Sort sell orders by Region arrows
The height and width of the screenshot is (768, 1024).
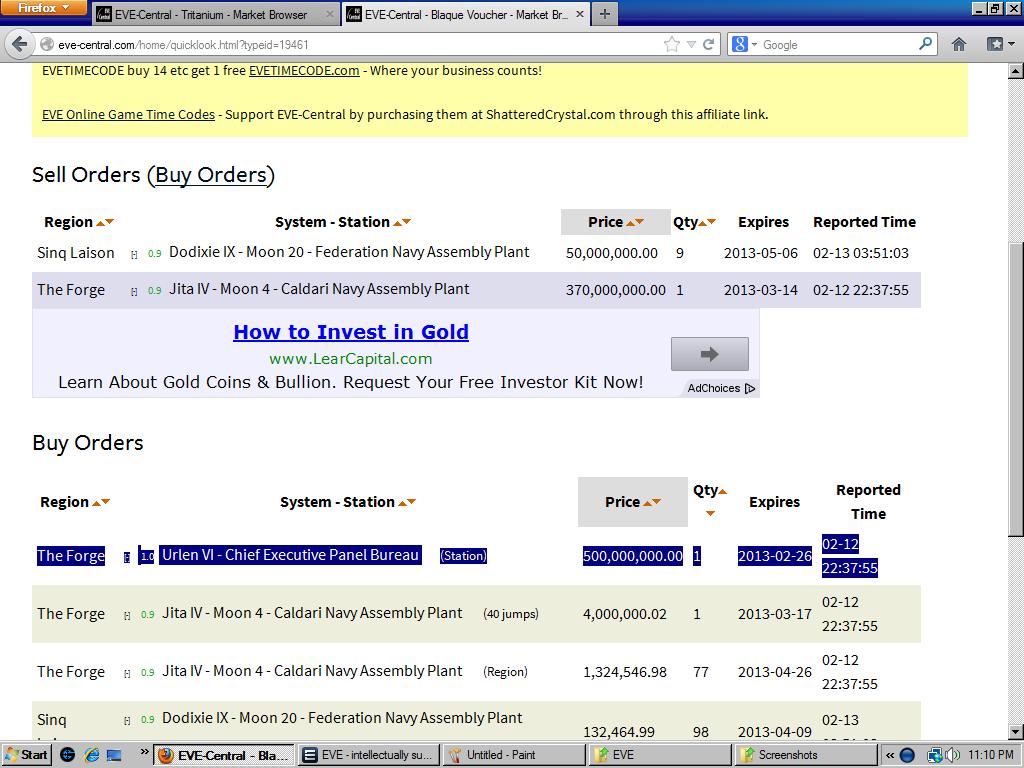(x=105, y=223)
